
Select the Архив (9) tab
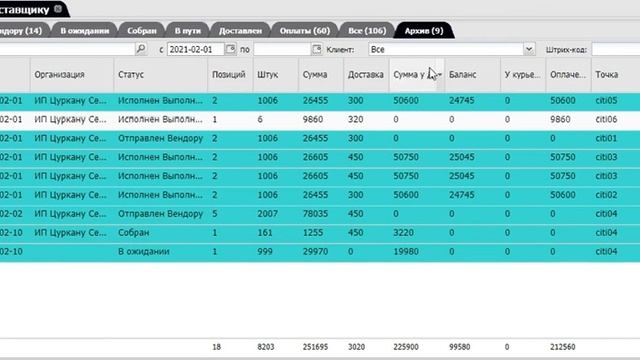[424, 31]
